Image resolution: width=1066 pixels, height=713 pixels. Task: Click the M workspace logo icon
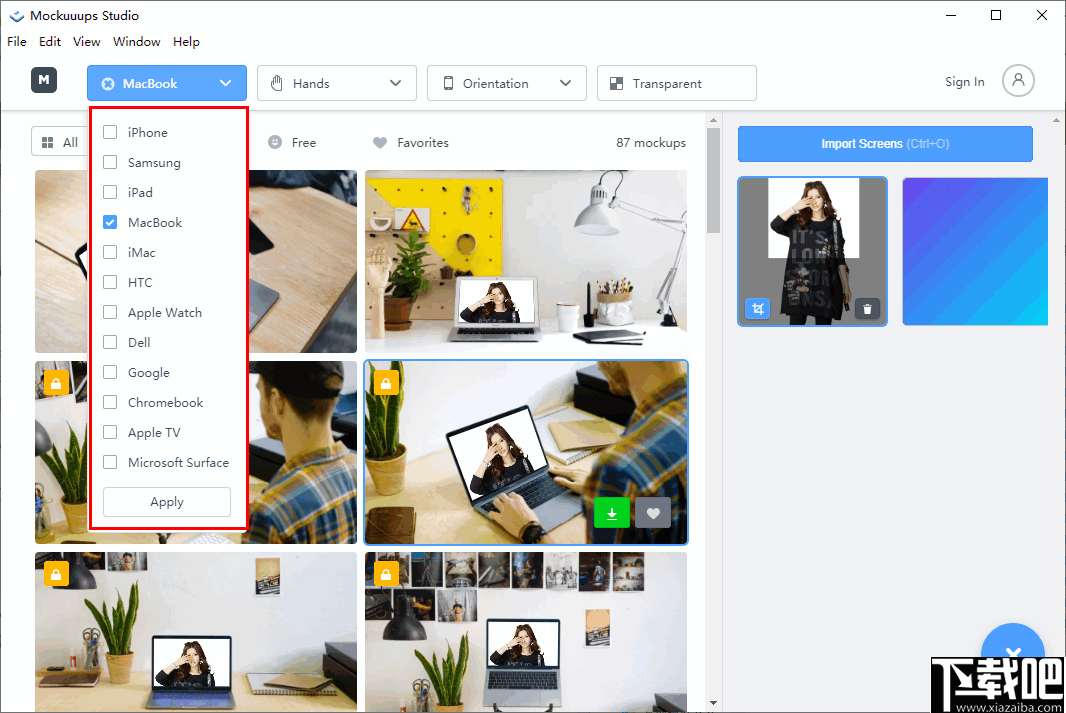43,79
